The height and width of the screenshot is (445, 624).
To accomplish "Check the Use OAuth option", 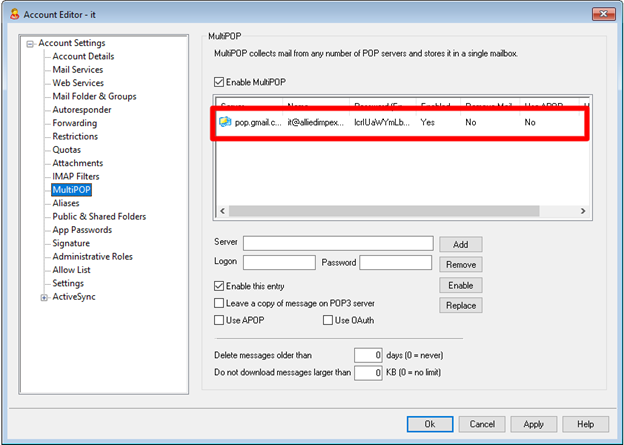I will coord(328,320).
